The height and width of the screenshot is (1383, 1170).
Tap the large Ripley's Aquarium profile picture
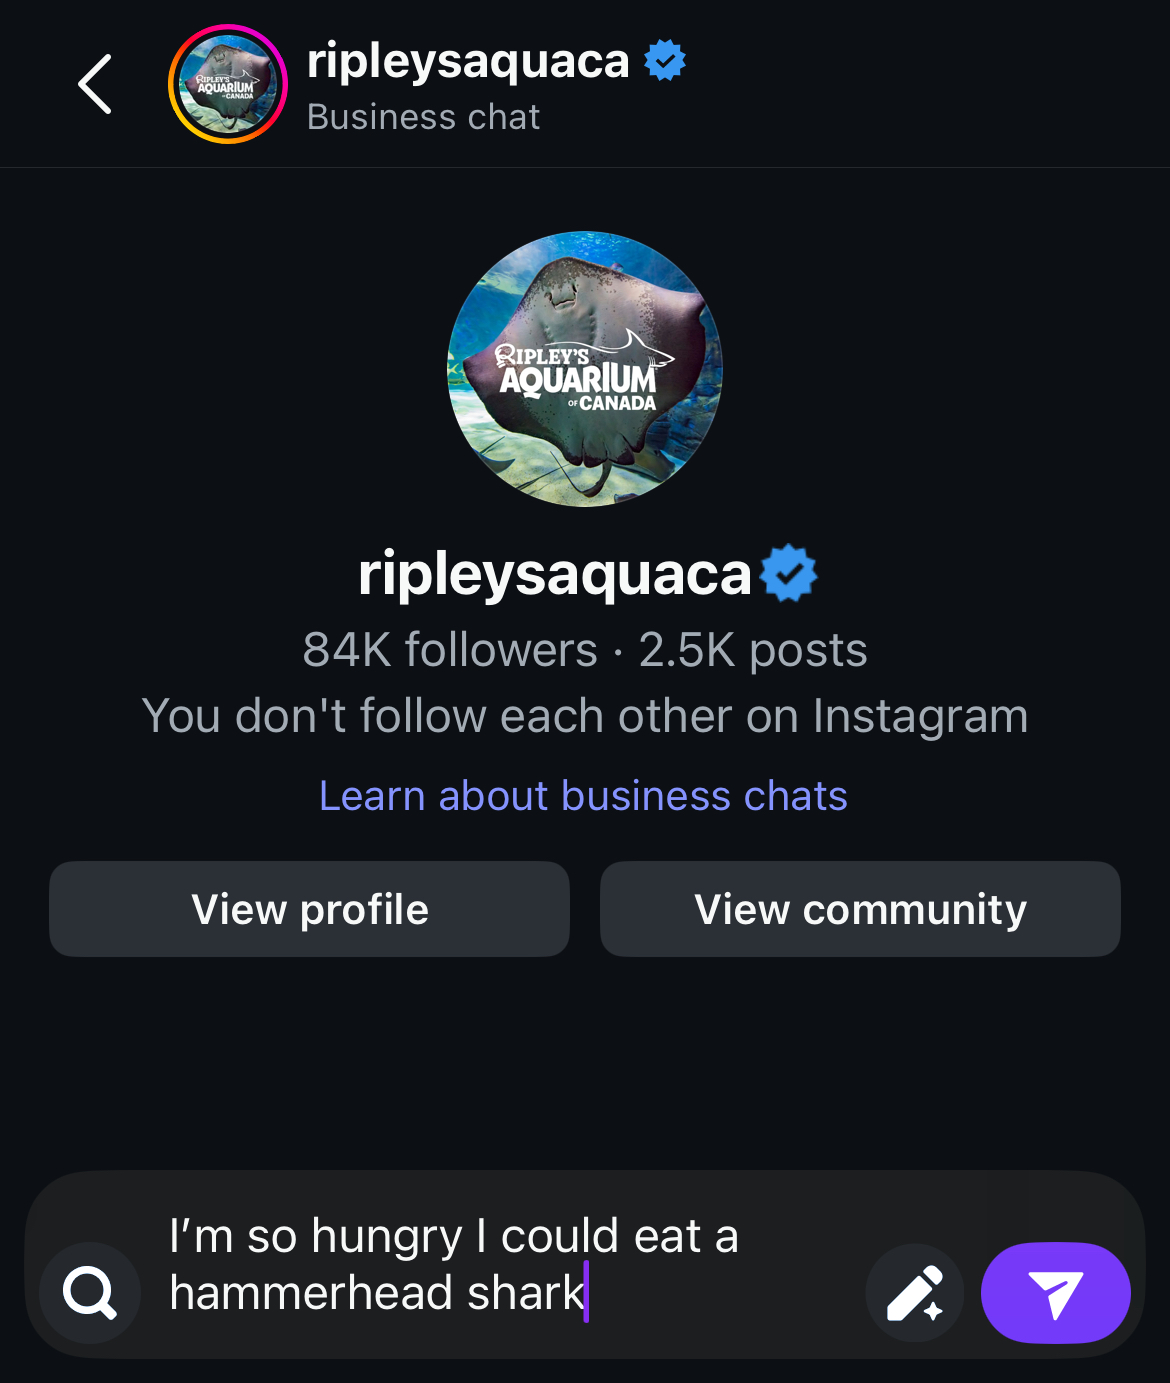coord(584,369)
